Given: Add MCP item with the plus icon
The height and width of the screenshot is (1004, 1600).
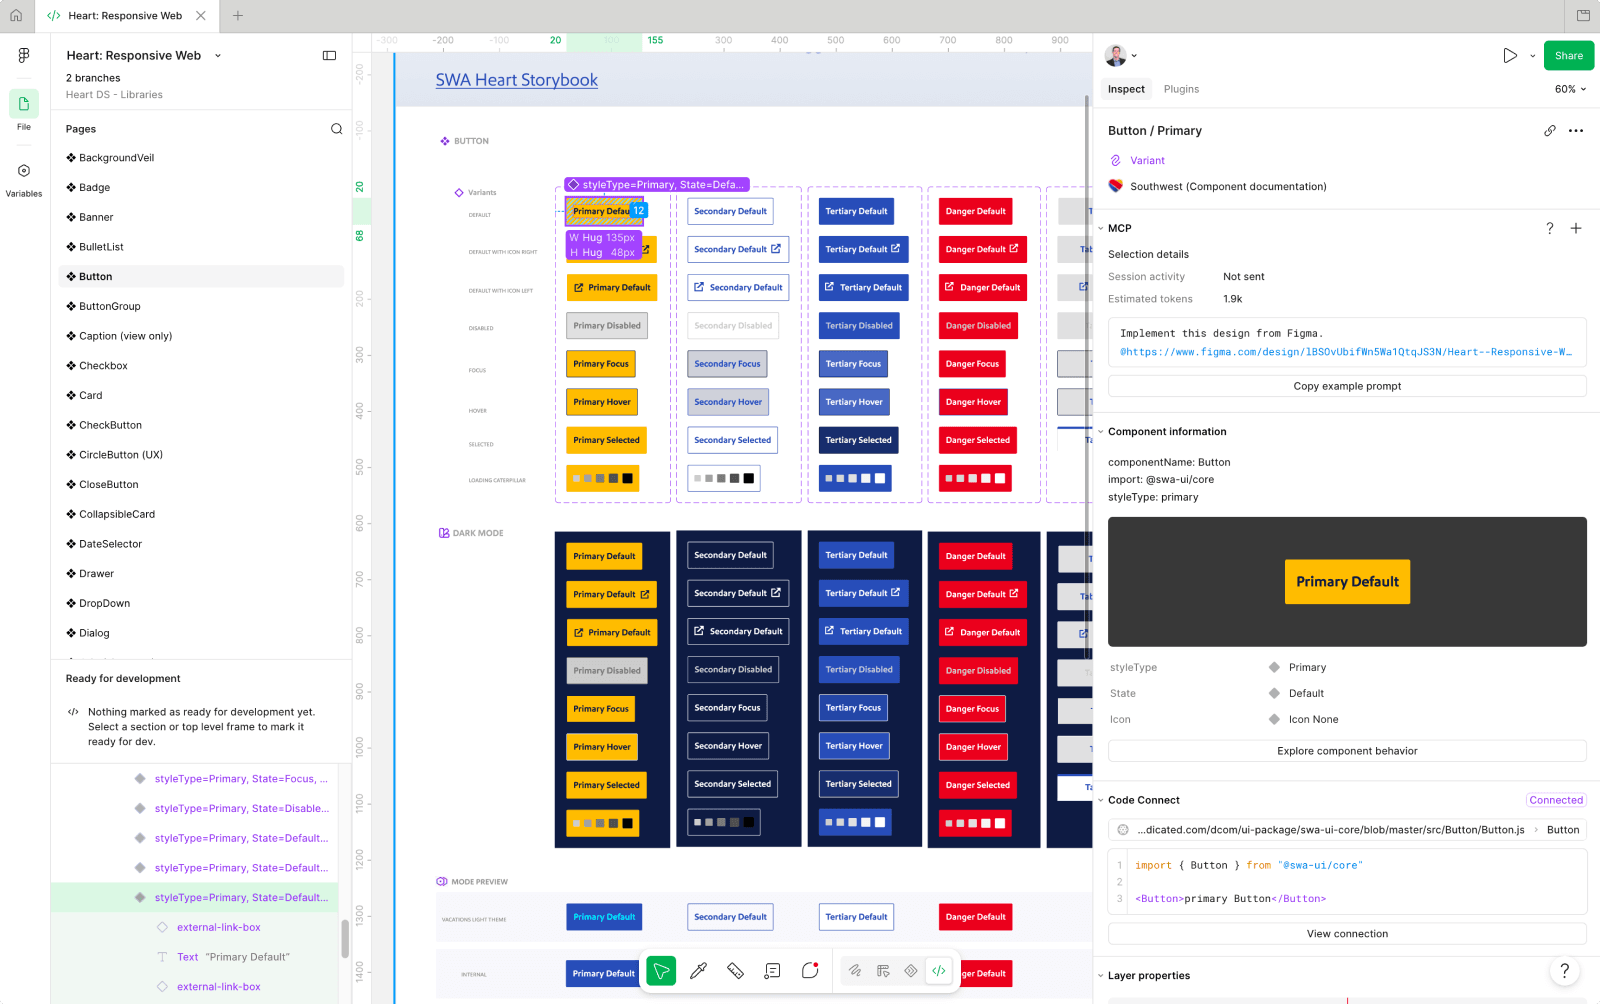Looking at the screenshot, I should tap(1576, 228).
